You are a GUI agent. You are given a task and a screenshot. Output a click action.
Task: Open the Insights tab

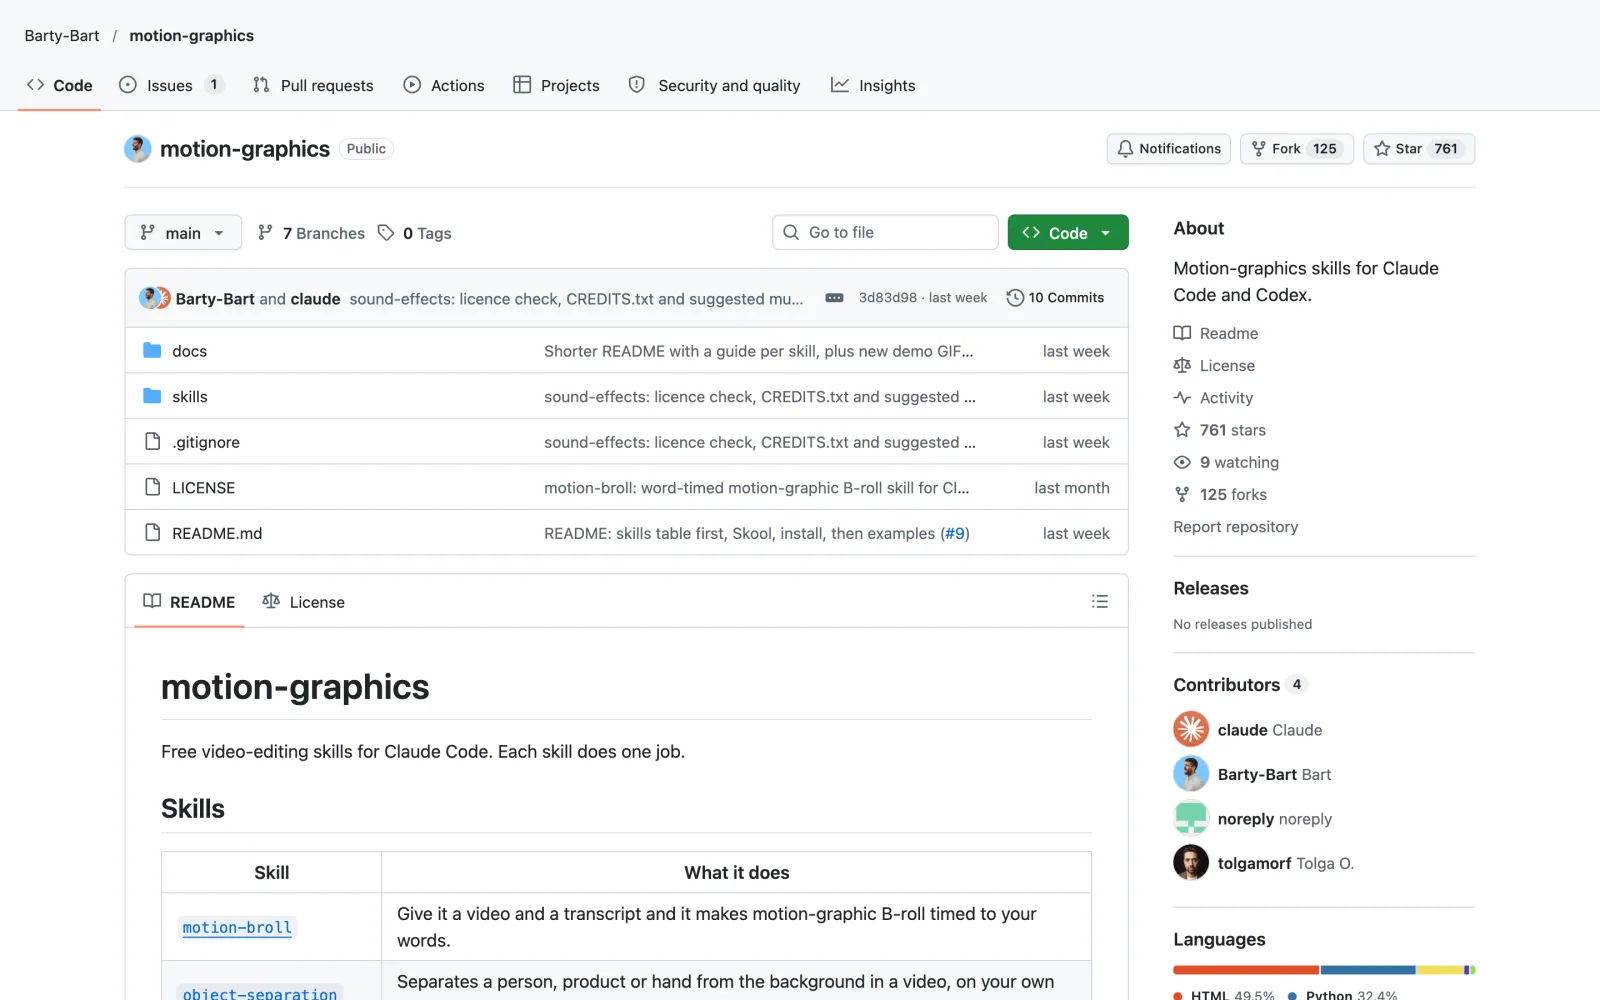click(x=873, y=85)
